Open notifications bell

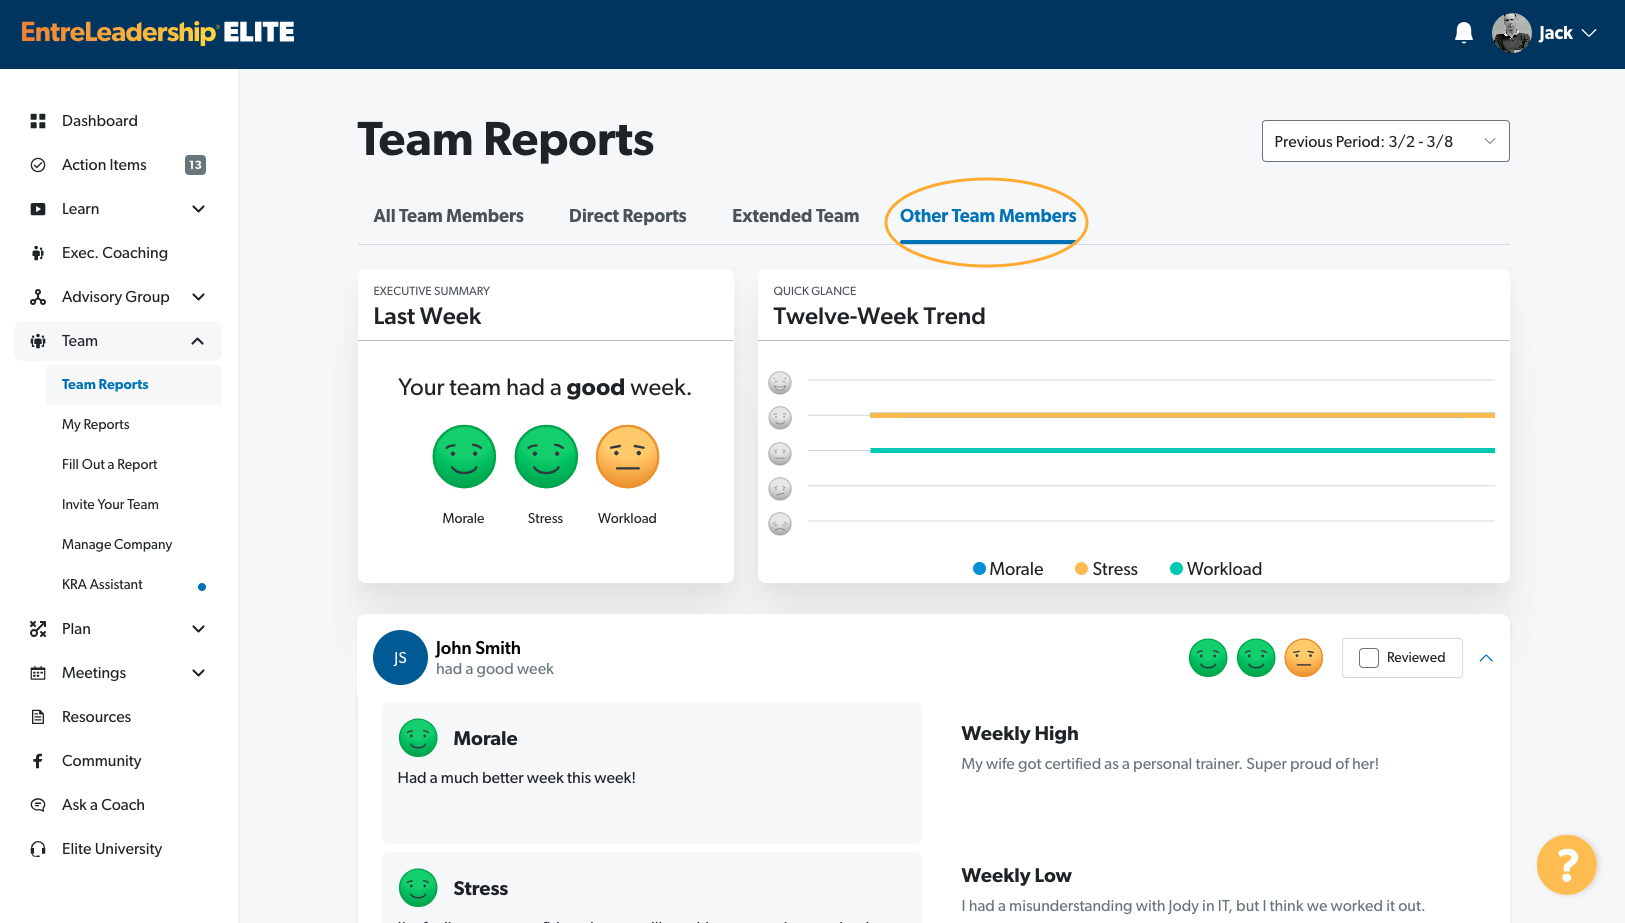pos(1464,33)
